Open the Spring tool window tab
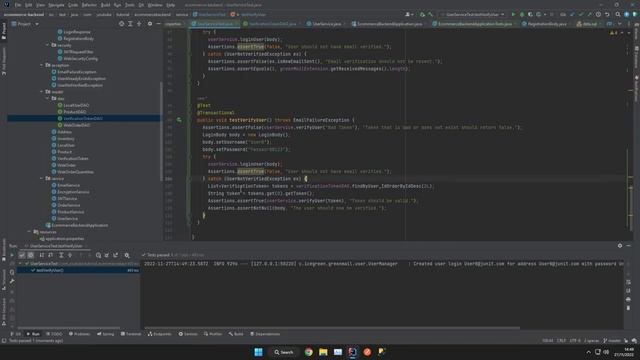Screen dimensions: 640x360 pyautogui.click(x=106, y=334)
